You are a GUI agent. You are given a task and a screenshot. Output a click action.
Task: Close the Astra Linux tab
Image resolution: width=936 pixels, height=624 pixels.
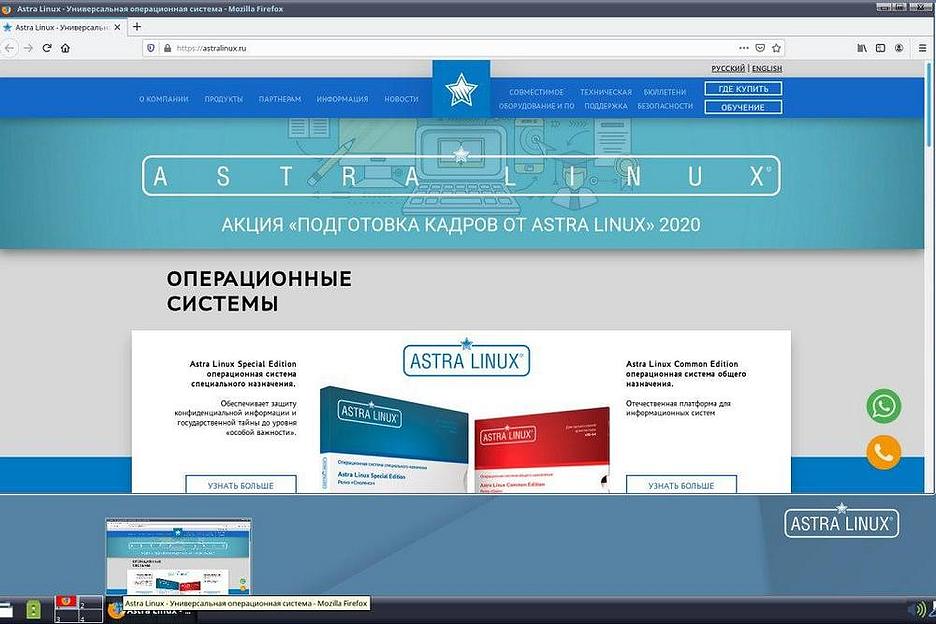tap(117, 27)
